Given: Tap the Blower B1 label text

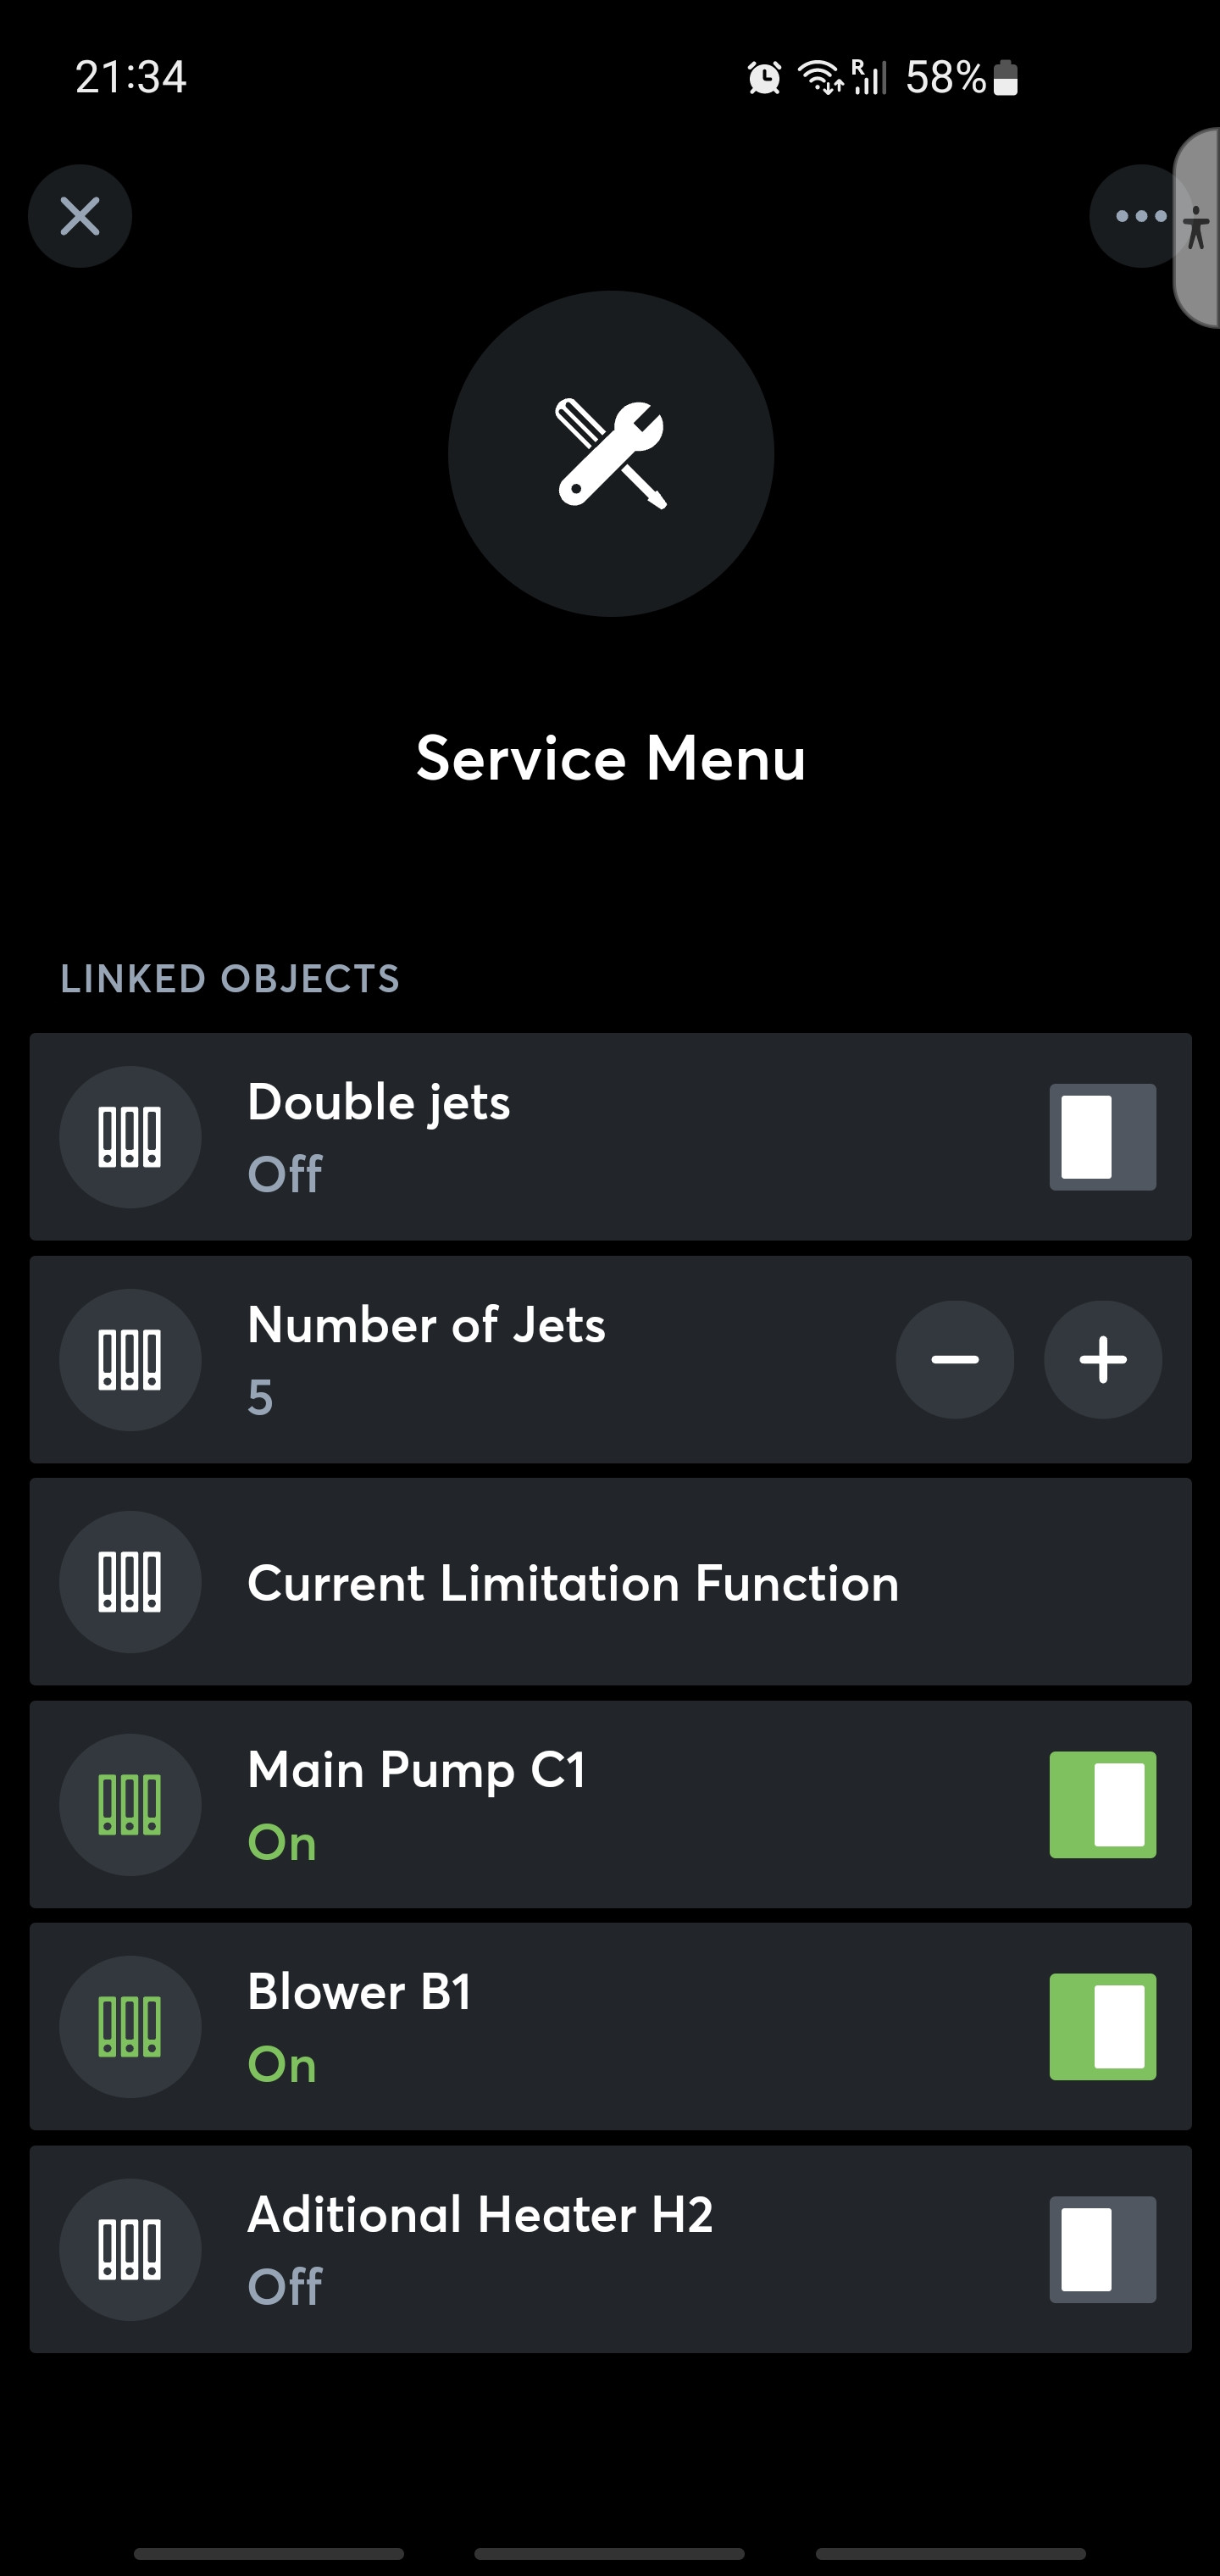Looking at the screenshot, I should (x=359, y=1992).
